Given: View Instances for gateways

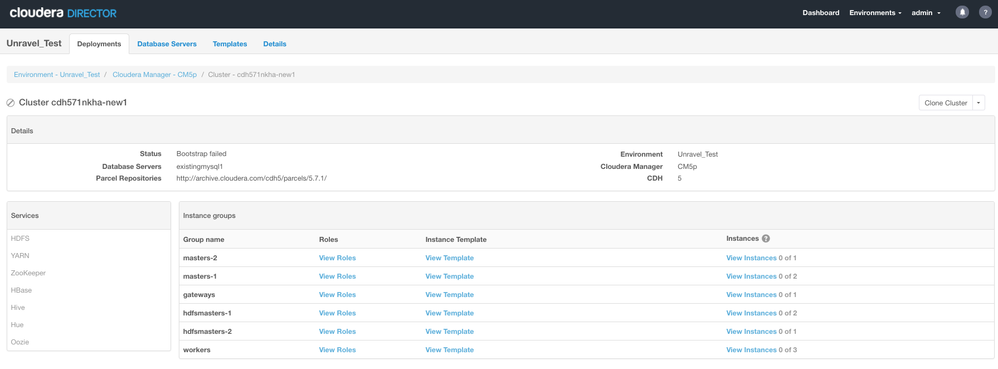Looking at the screenshot, I should pos(751,295).
